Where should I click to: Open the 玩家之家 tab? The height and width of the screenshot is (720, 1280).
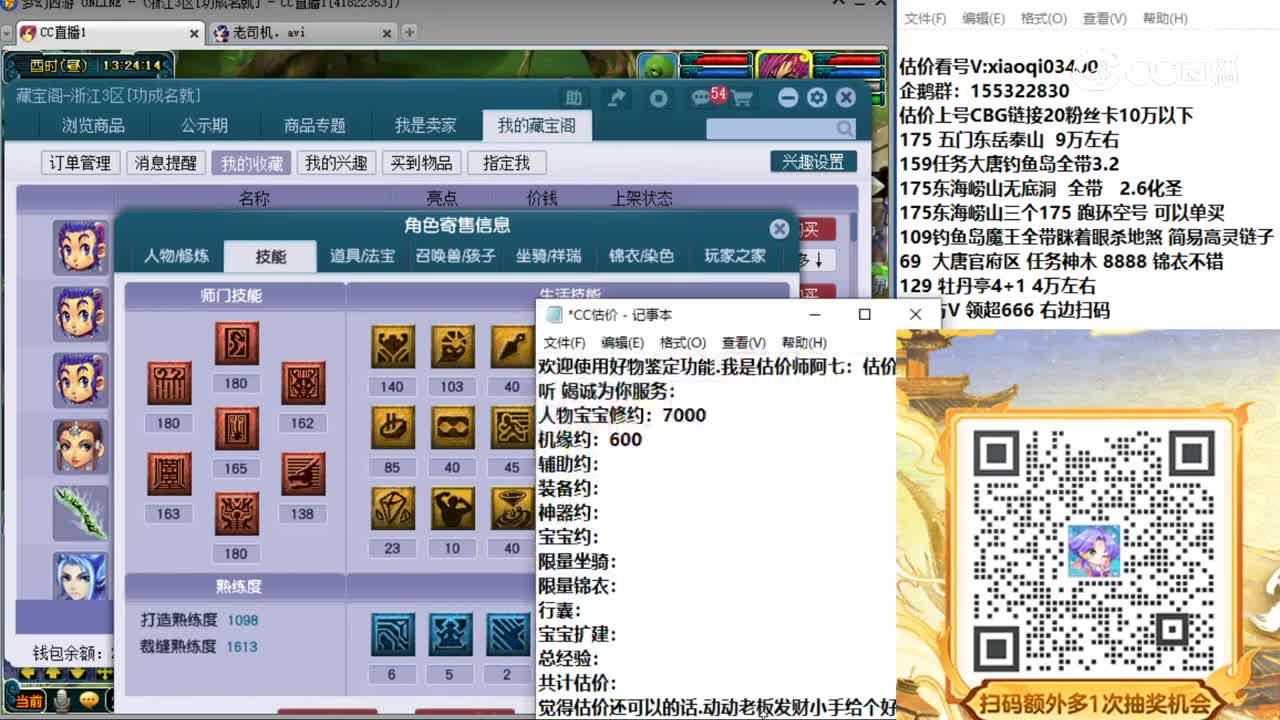click(734, 256)
